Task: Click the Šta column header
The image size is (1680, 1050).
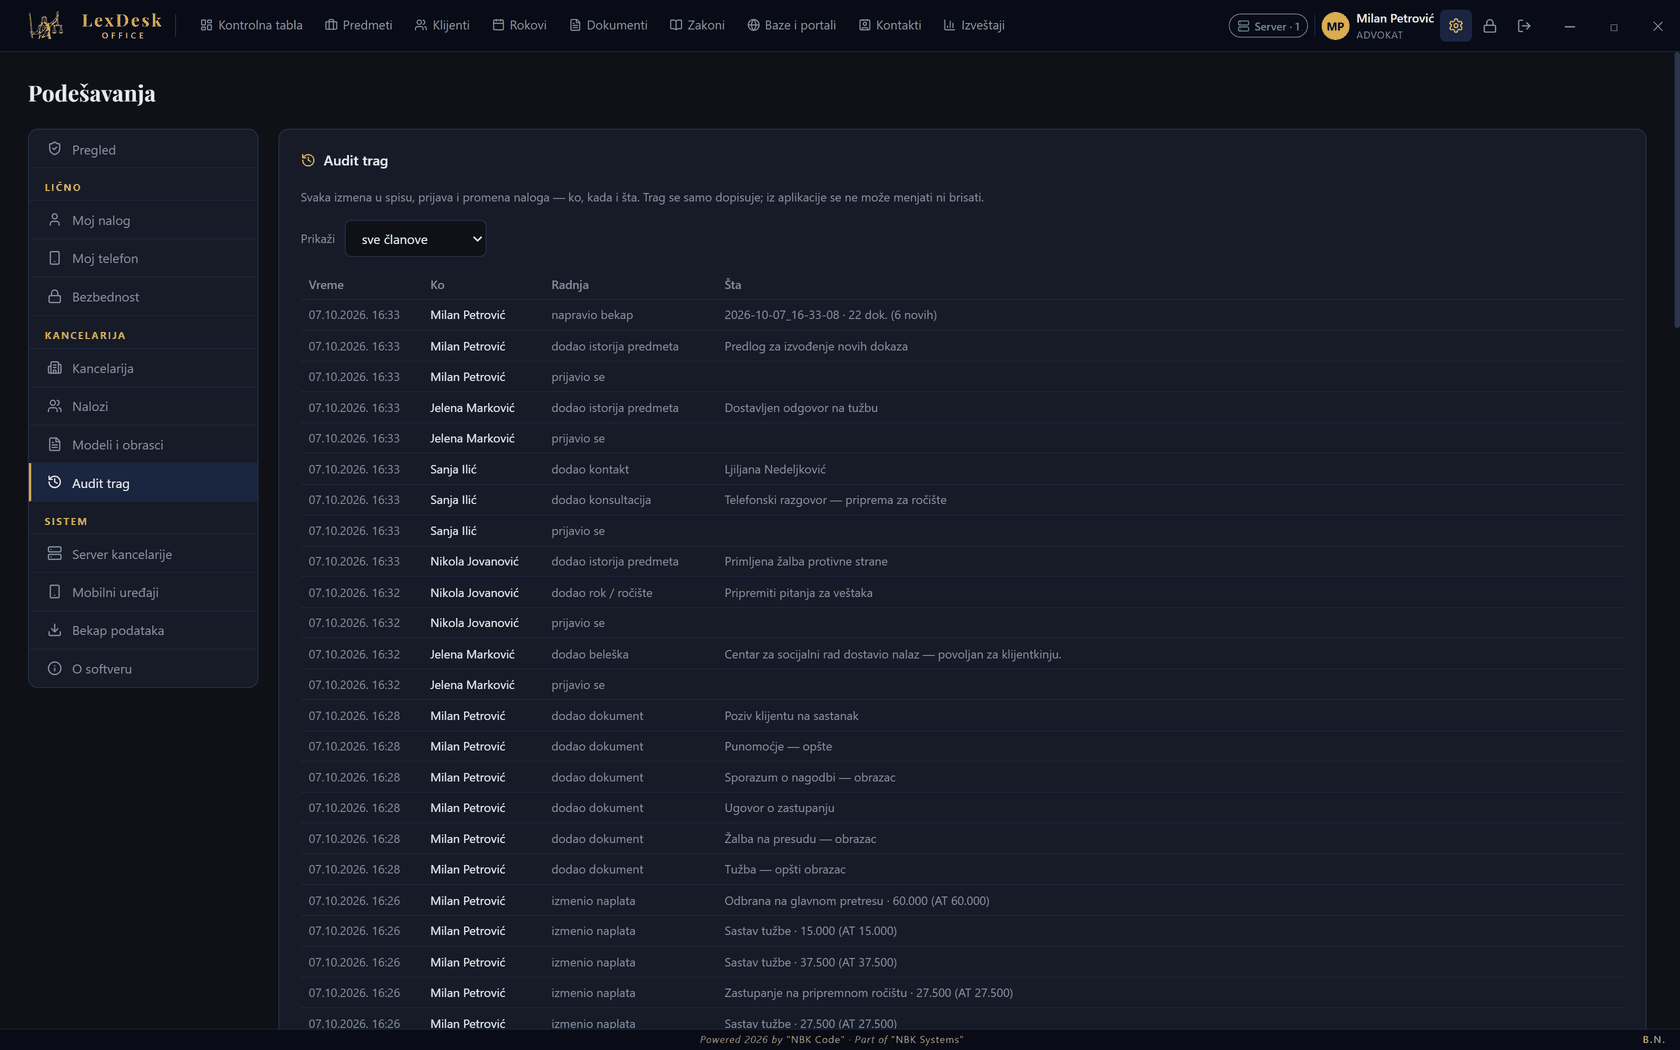Action: click(x=733, y=285)
